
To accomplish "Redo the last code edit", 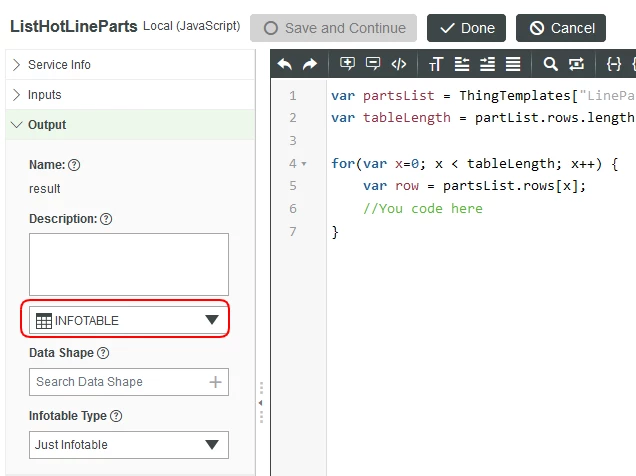I will [x=310, y=64].
